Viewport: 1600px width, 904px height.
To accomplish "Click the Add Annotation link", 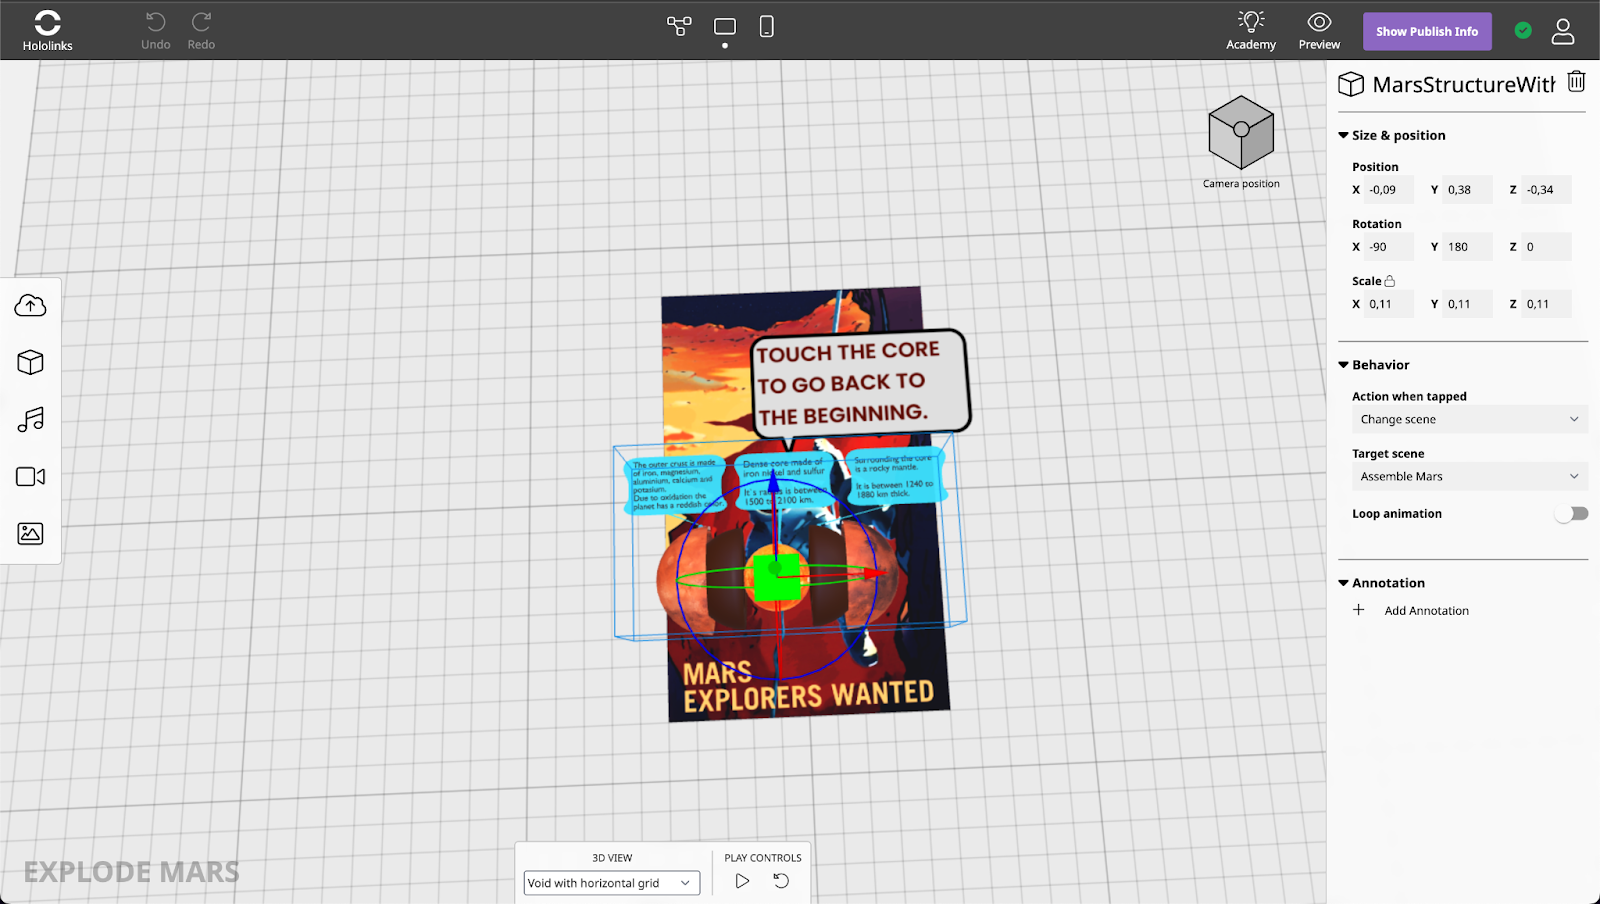I will 1427,611.
